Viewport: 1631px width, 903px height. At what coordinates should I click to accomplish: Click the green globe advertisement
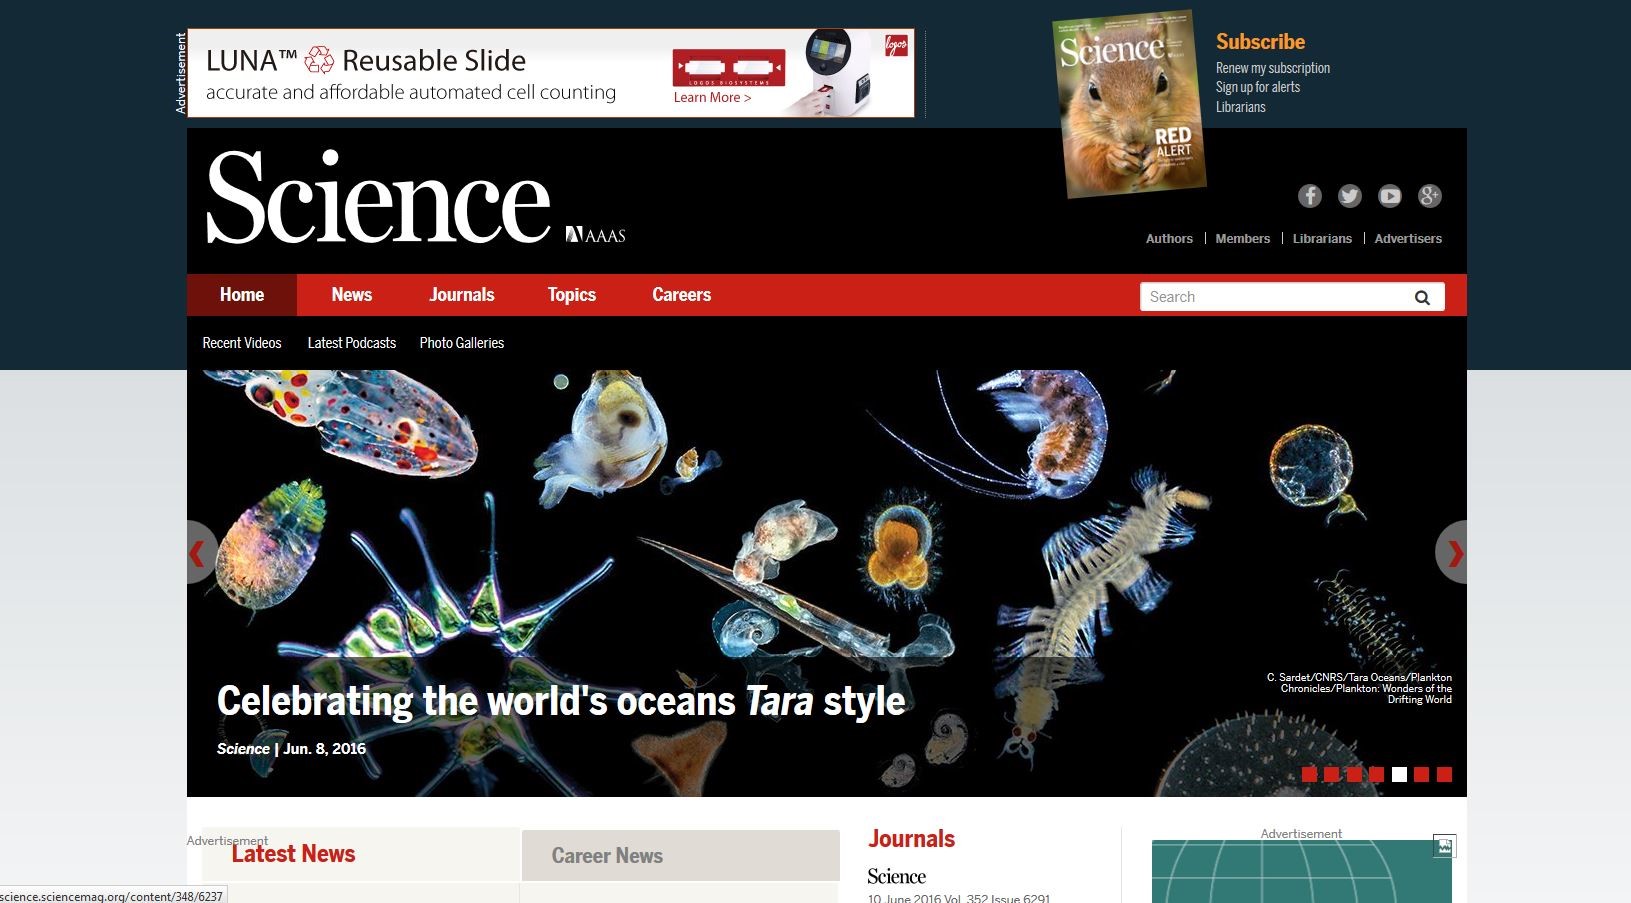1301,872
